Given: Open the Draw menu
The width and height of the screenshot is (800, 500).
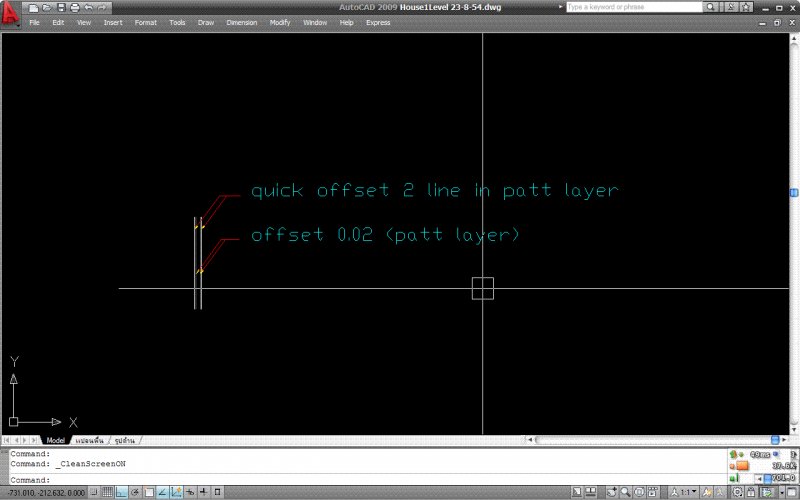Looking at the screenshot, I should point(206,22).
